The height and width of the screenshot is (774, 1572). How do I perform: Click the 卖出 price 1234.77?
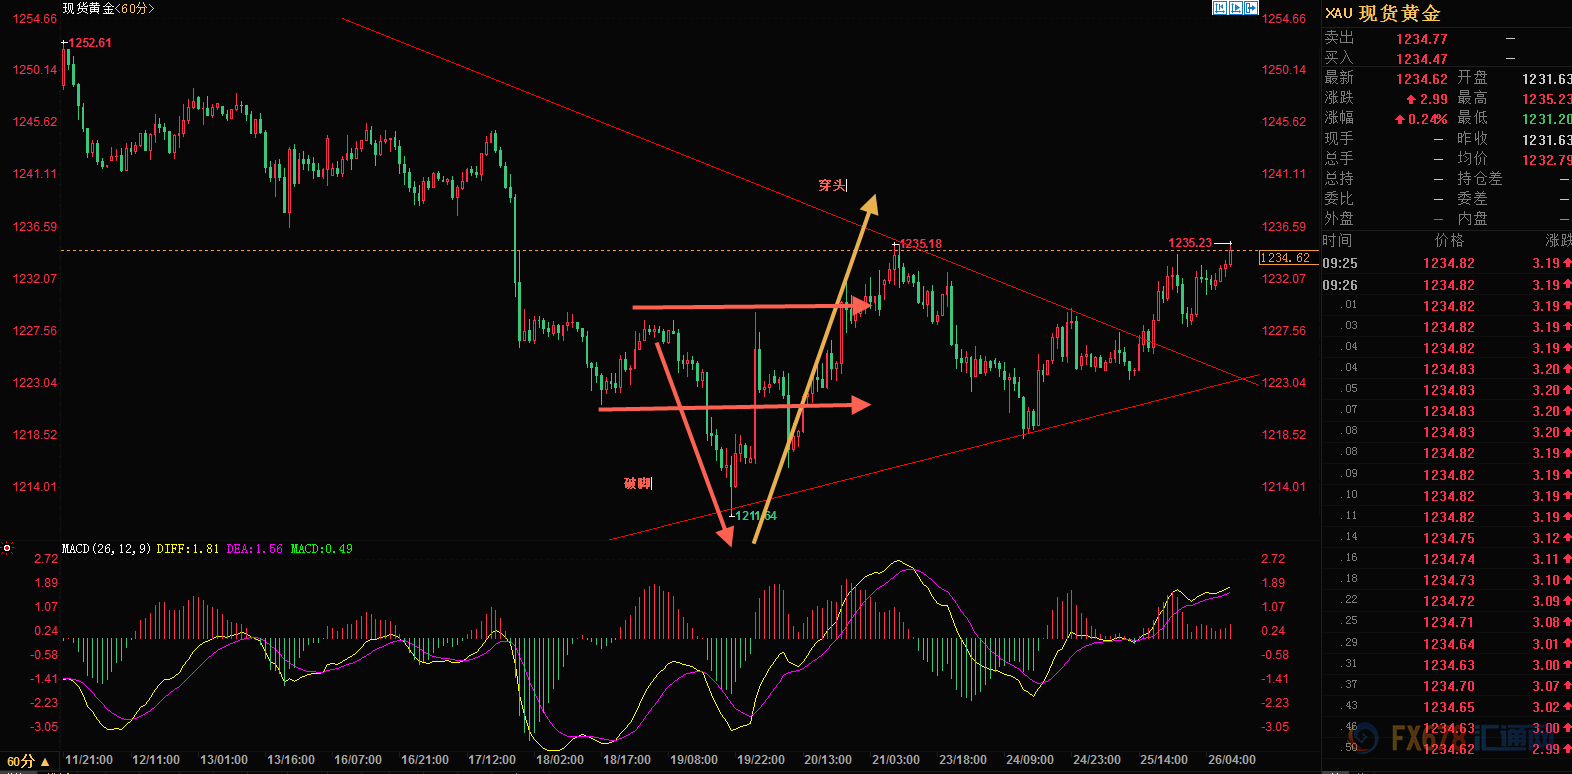[x=1421, y=39]
